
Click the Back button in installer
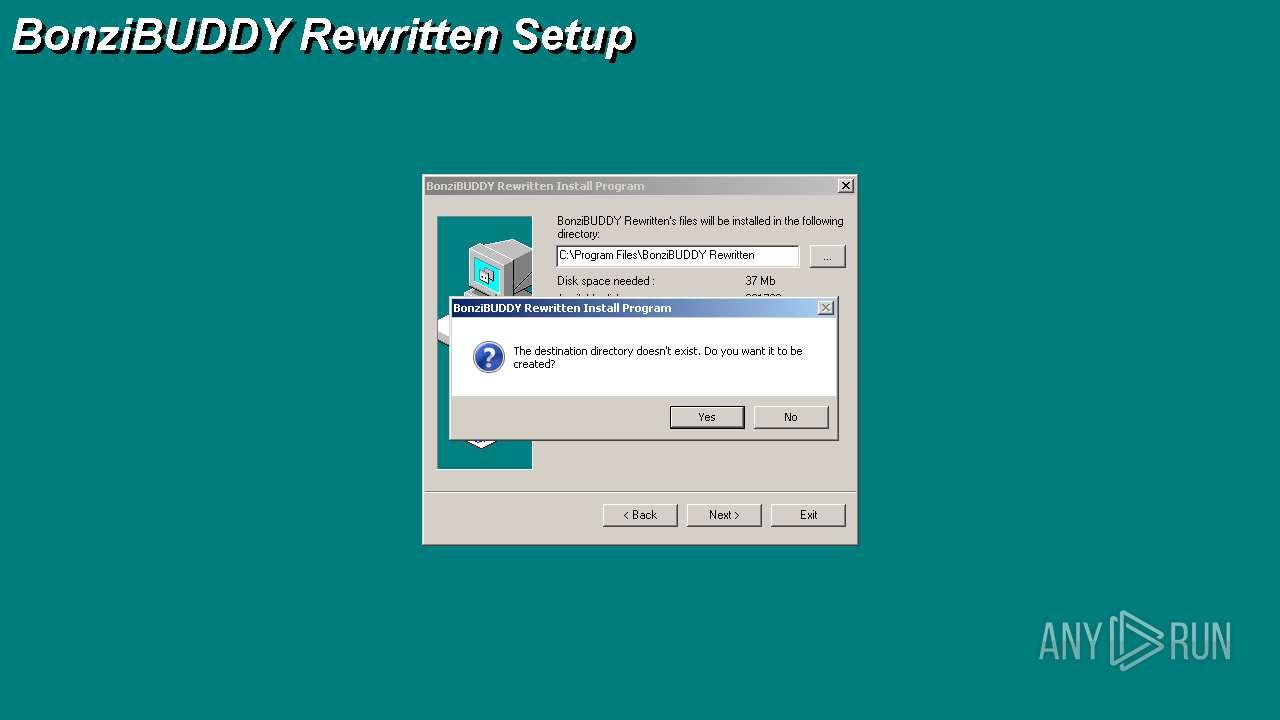tap(640, 515)
